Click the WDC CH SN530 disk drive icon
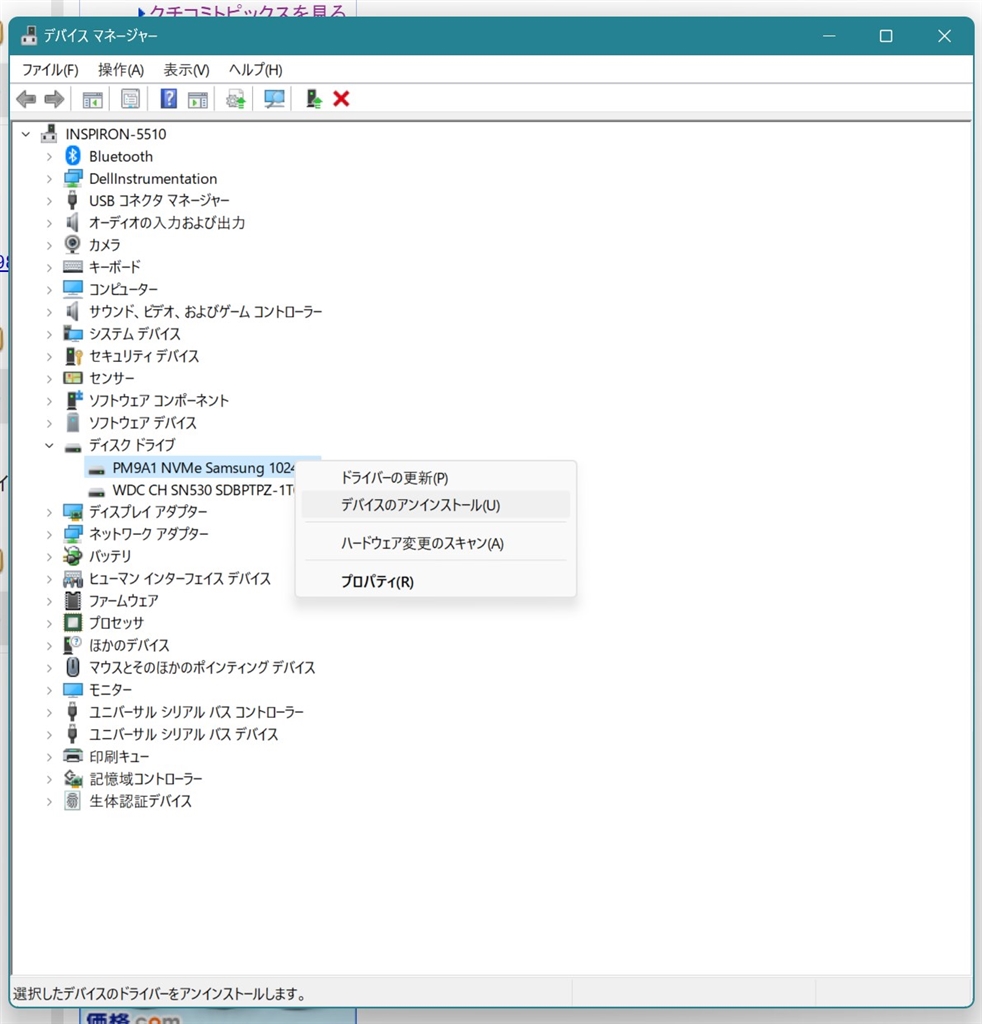This screenshot has width=982, height=1024. click(x=97, y=490)
